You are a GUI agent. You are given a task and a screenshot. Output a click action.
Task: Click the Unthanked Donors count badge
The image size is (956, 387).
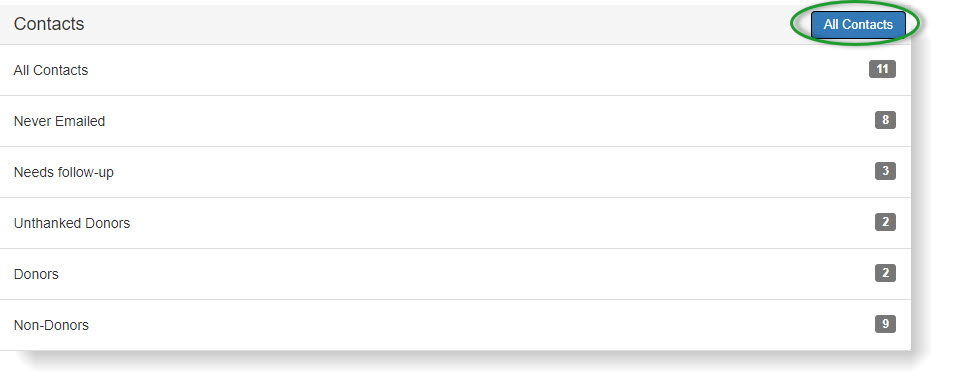885,222
